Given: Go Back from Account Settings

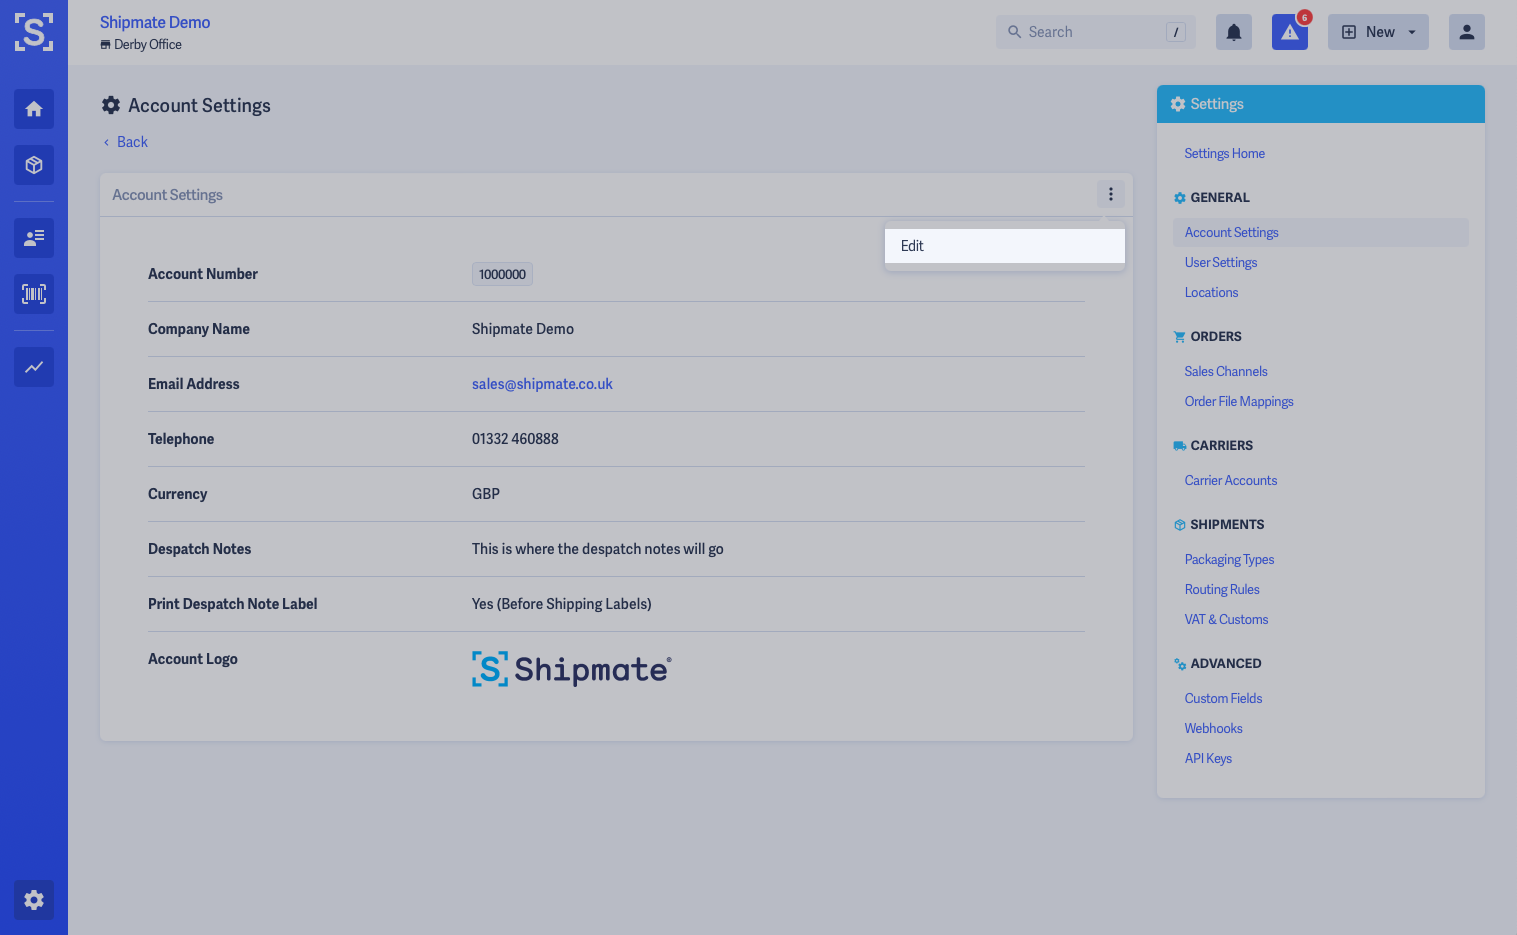Looking at the screenshot, I should click(x=125, y=142).
